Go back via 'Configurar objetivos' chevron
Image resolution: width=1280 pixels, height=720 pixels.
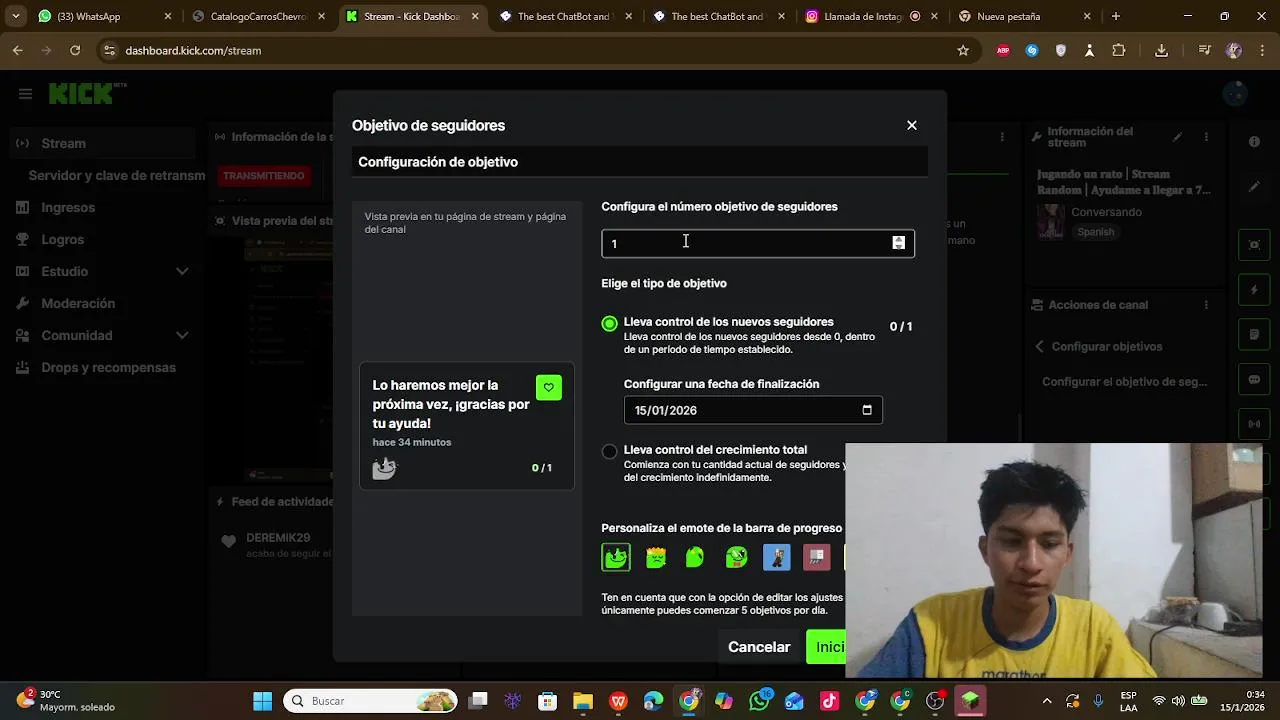[1039, 346]
